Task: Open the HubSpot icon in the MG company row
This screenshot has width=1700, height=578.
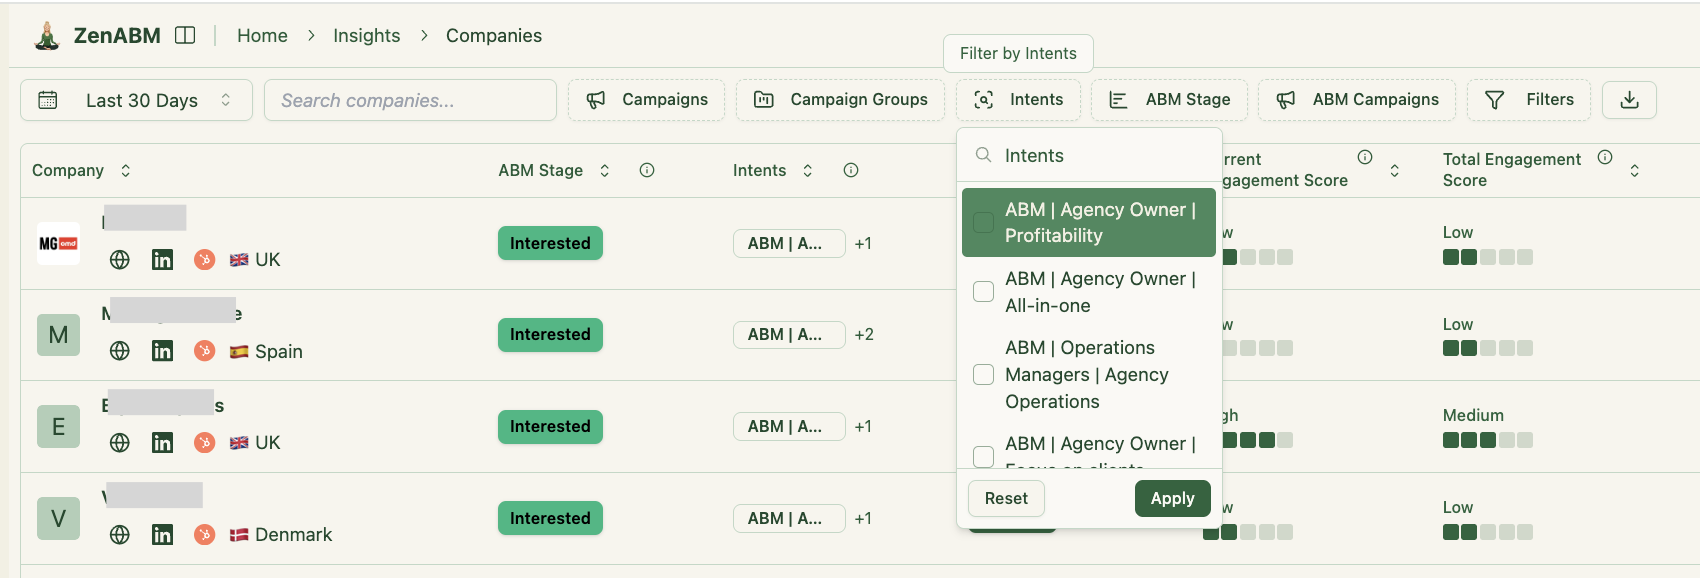Action: click(204, 260)
